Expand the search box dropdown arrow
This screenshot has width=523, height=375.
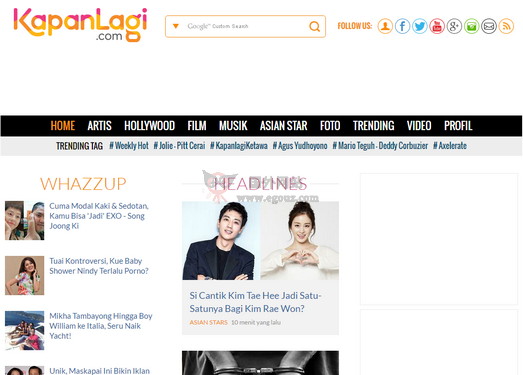click(175, 26)
